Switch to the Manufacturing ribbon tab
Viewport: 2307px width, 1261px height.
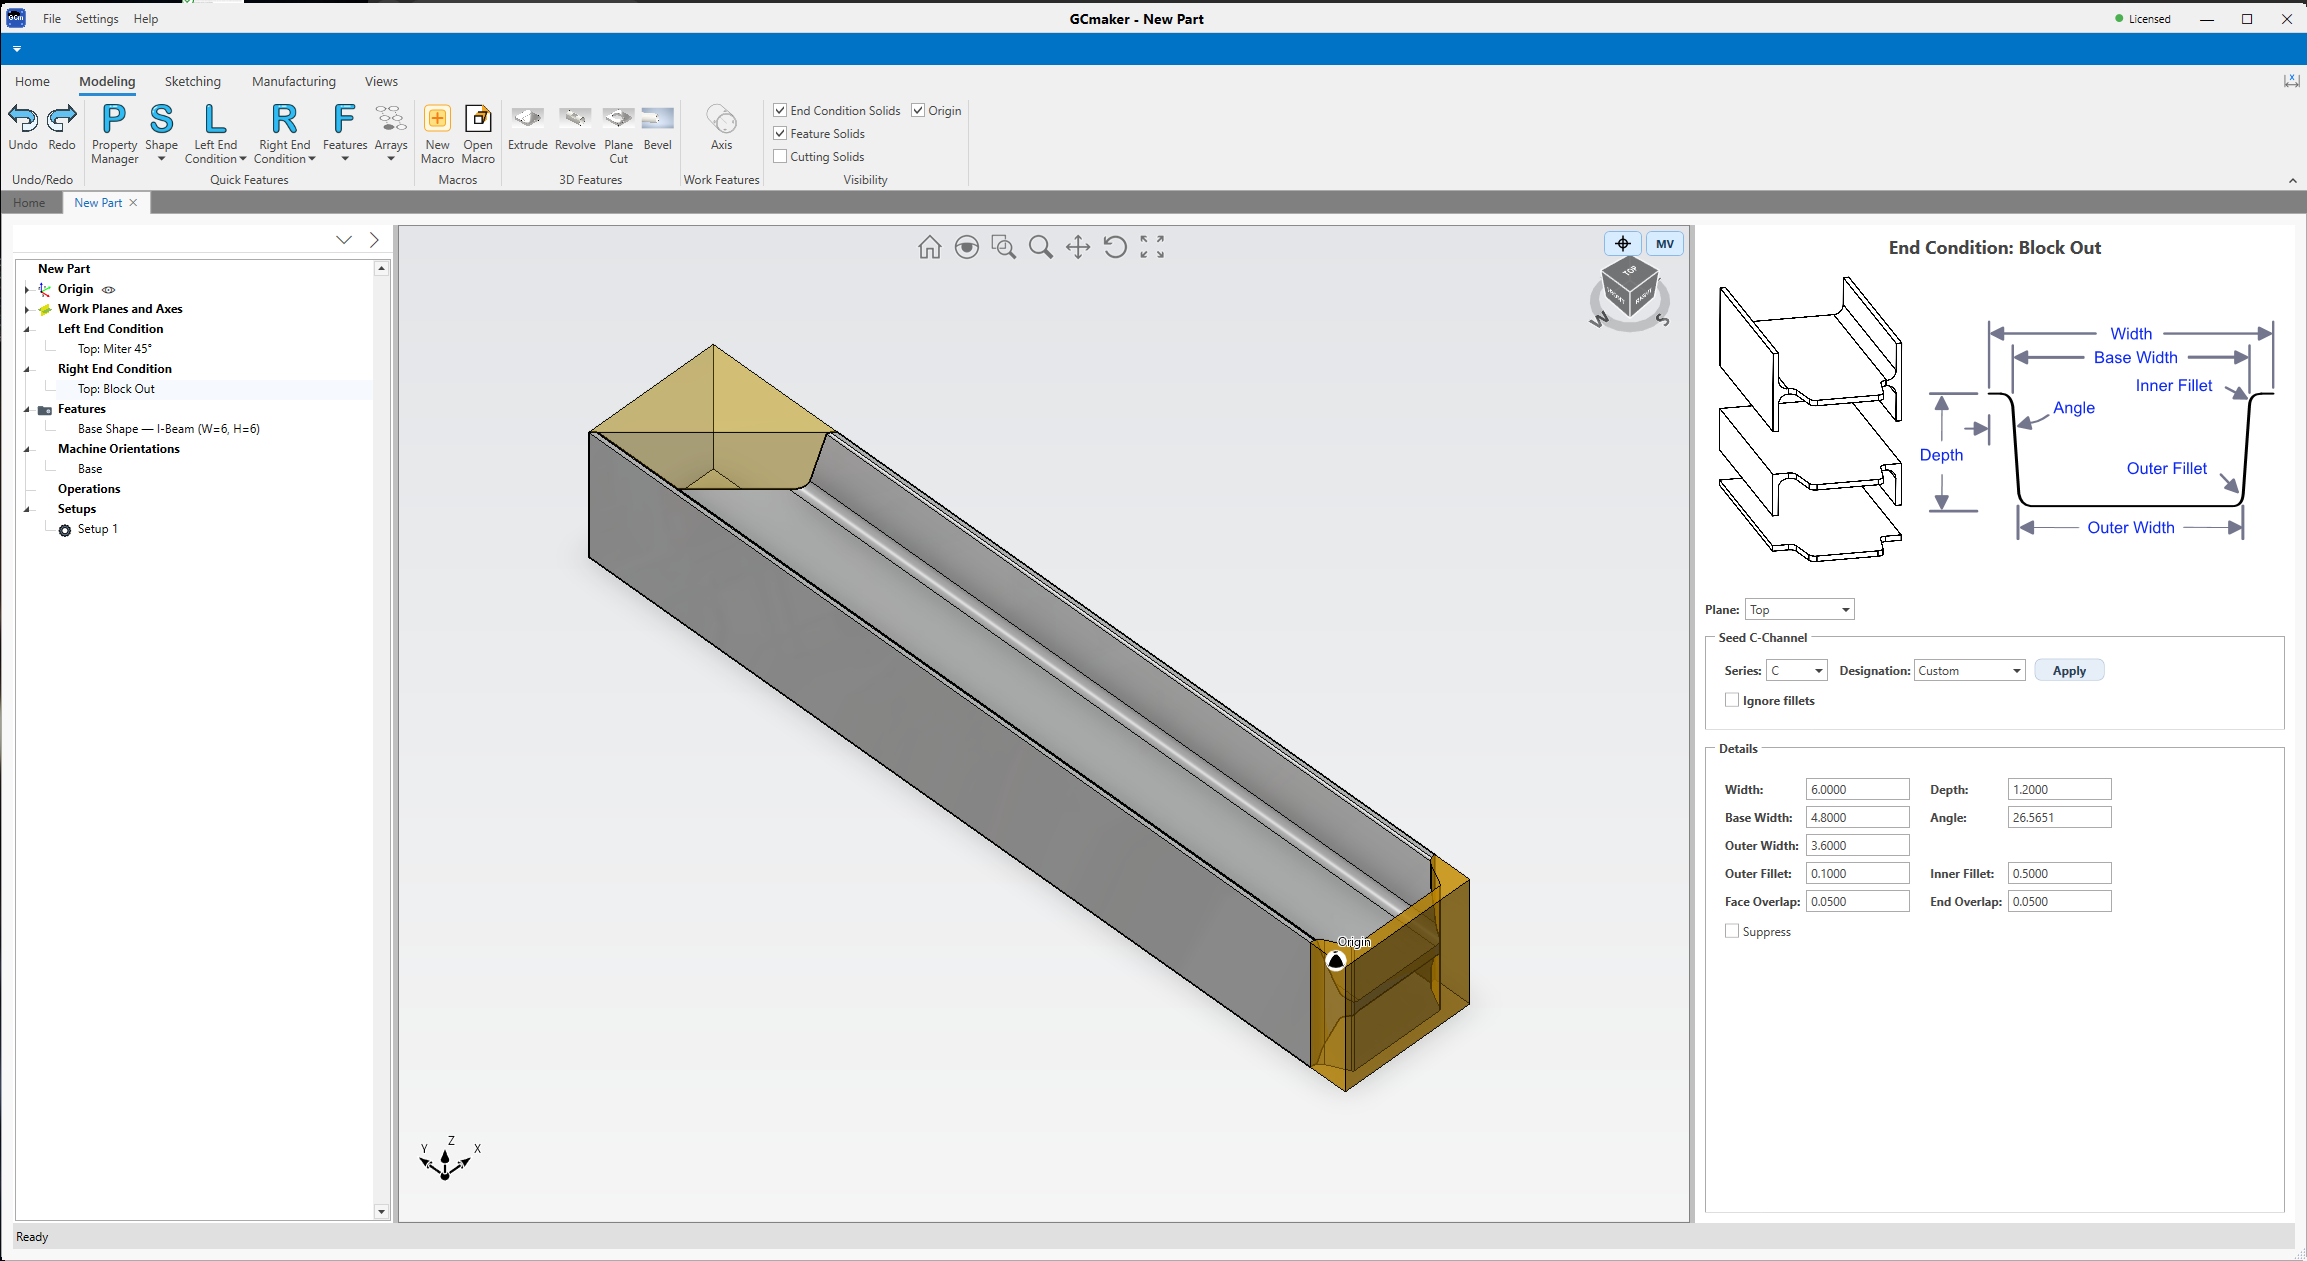pyautogui.click(x=294, y=81)
